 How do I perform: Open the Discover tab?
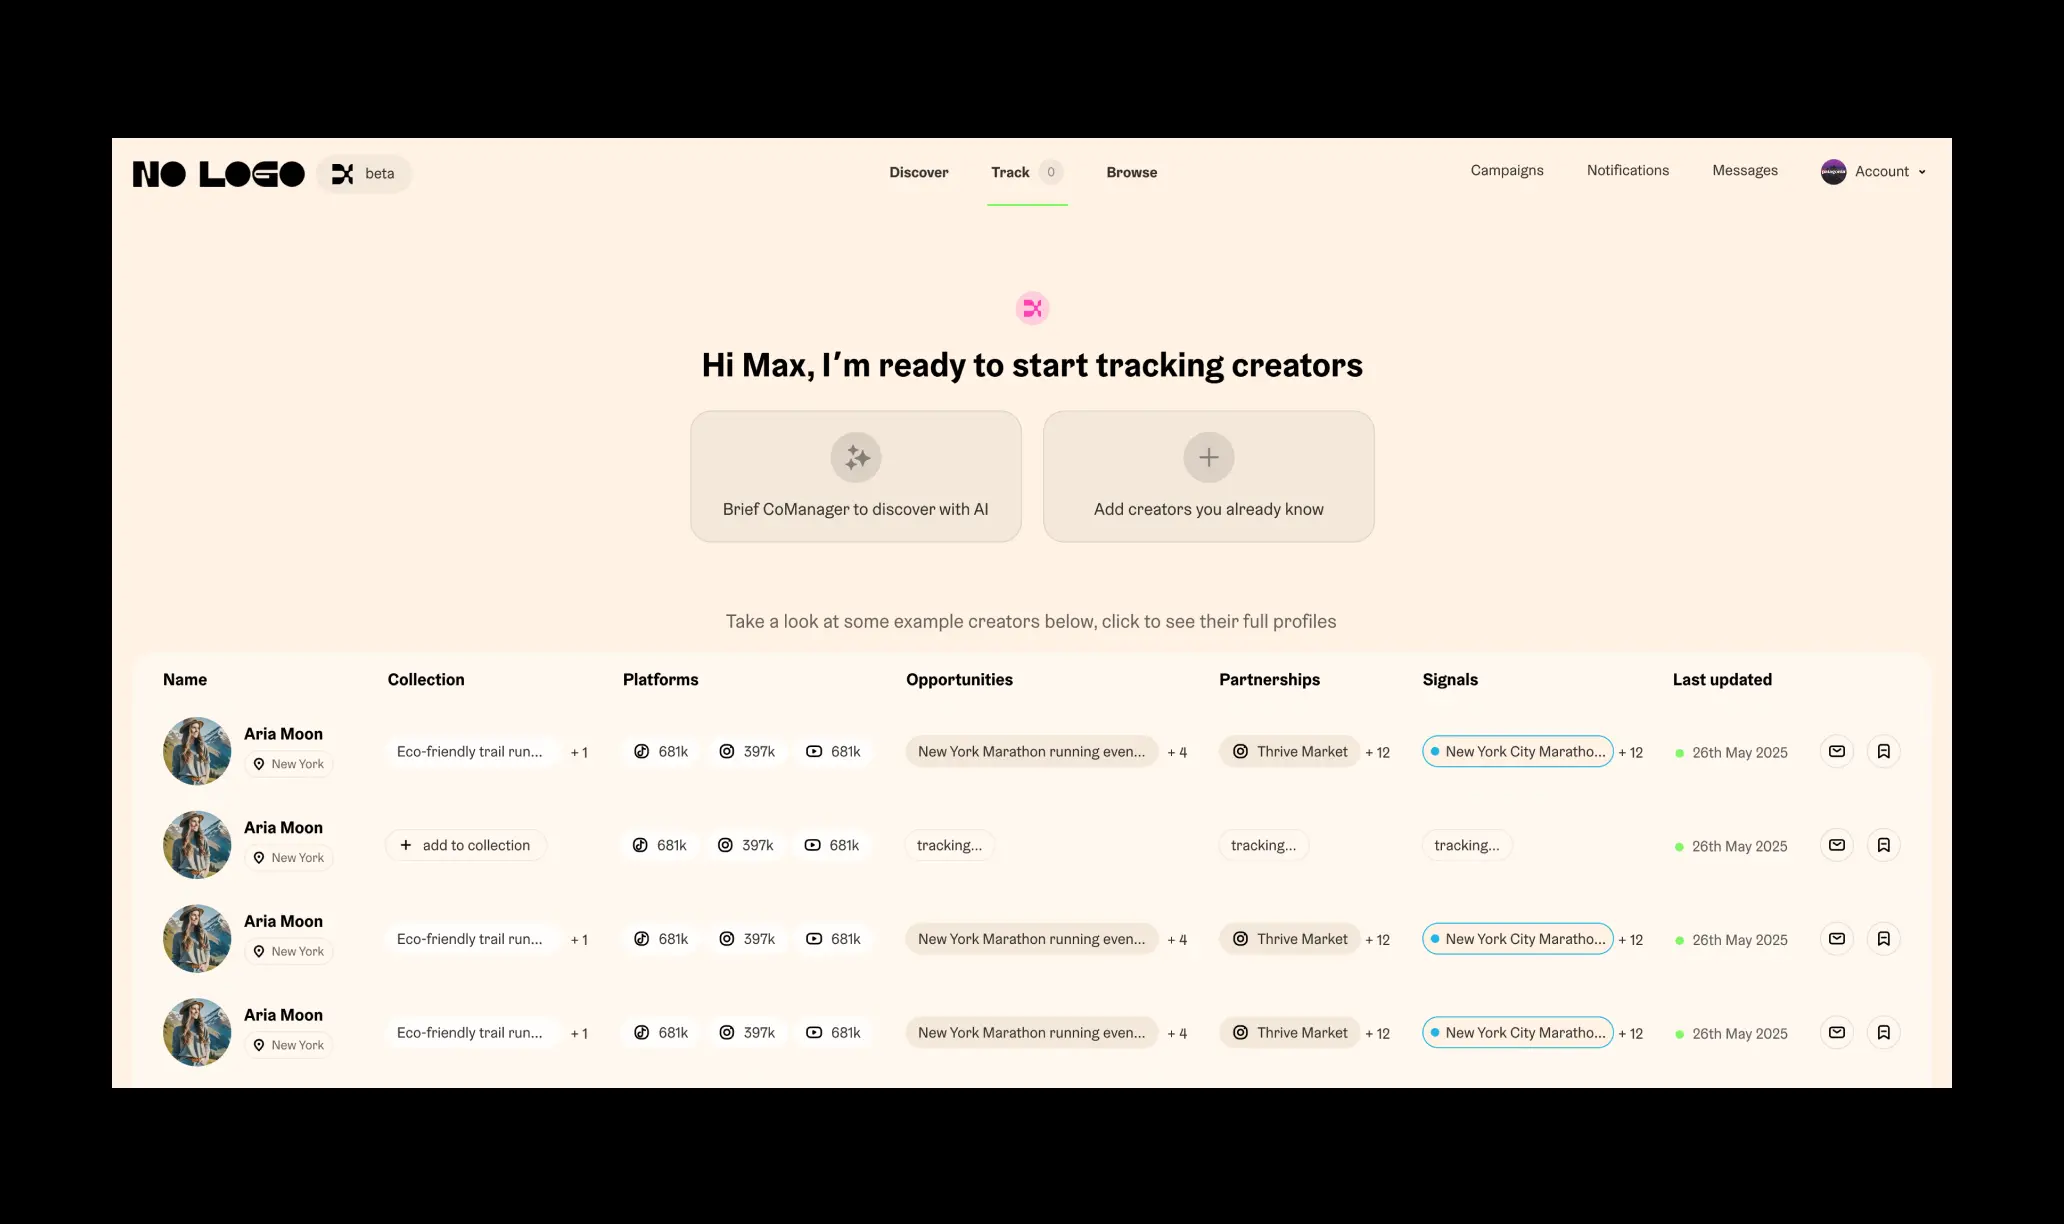(x=918, y=172)
